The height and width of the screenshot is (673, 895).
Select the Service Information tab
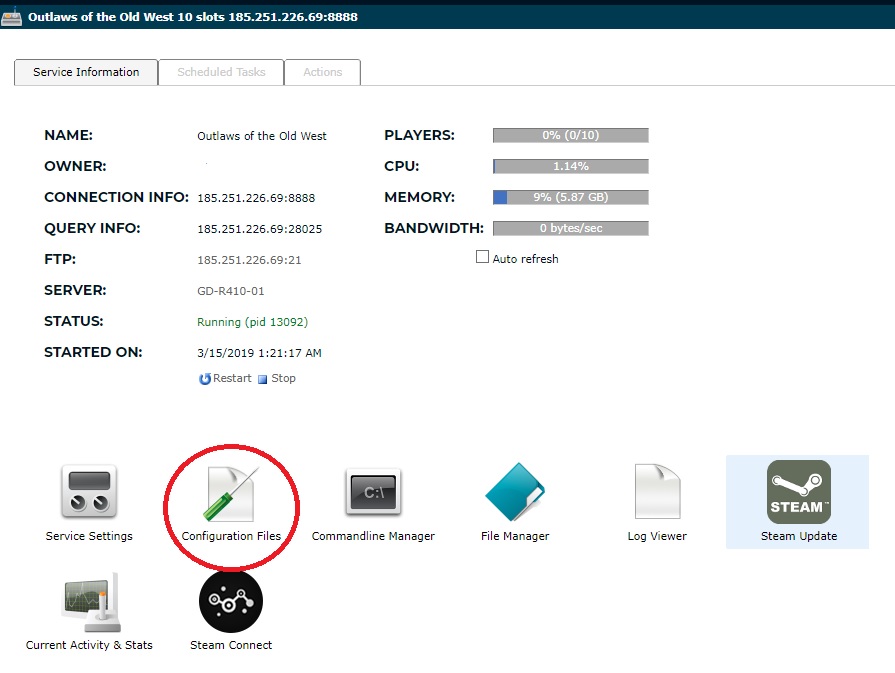86,72
